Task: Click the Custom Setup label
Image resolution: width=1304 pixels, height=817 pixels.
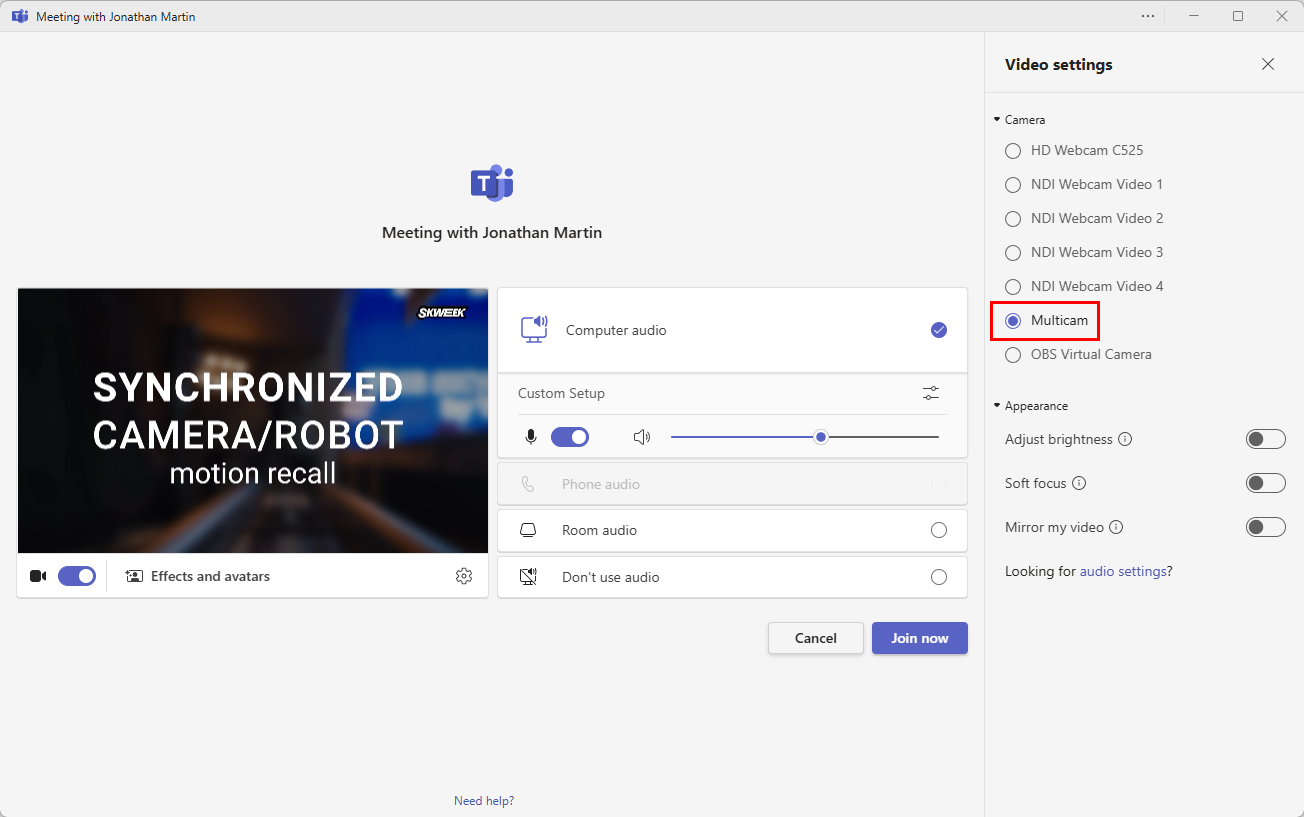Action: click(561, 393)
